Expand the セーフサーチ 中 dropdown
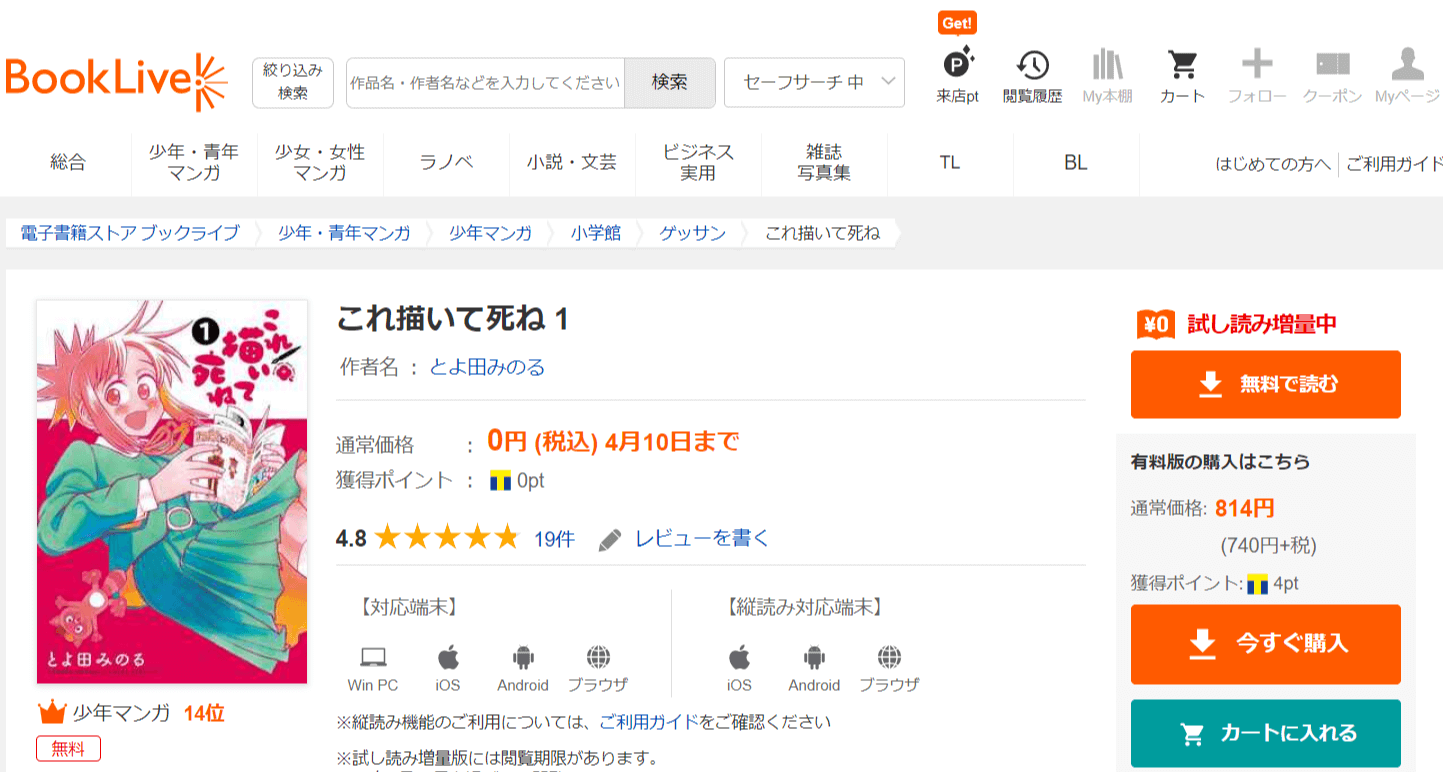 pyautogui.click(x=813, y=82)
